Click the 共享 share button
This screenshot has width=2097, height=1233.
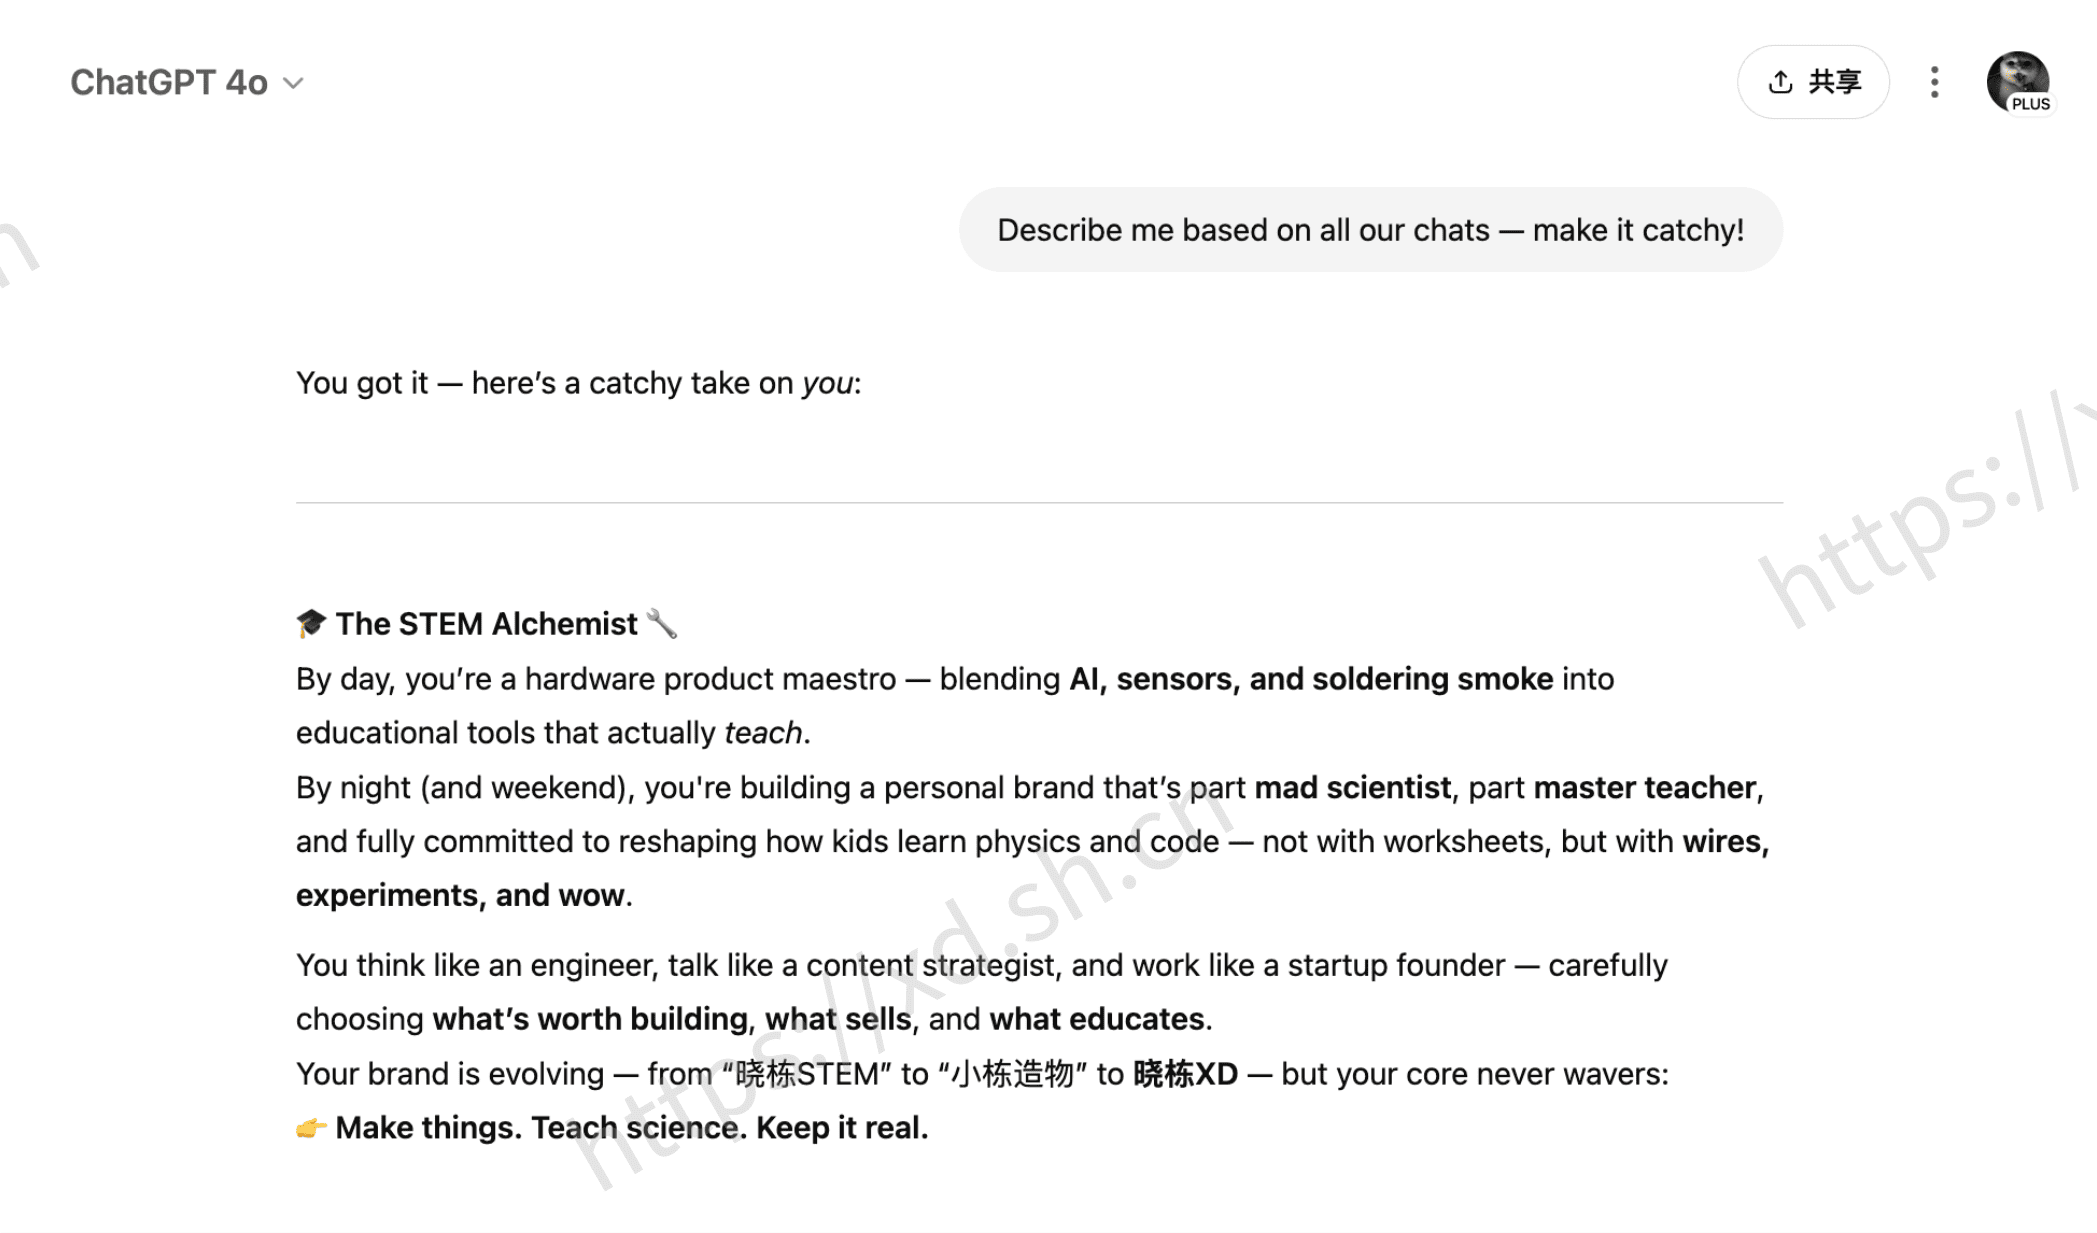click(x=1813, y=82)
